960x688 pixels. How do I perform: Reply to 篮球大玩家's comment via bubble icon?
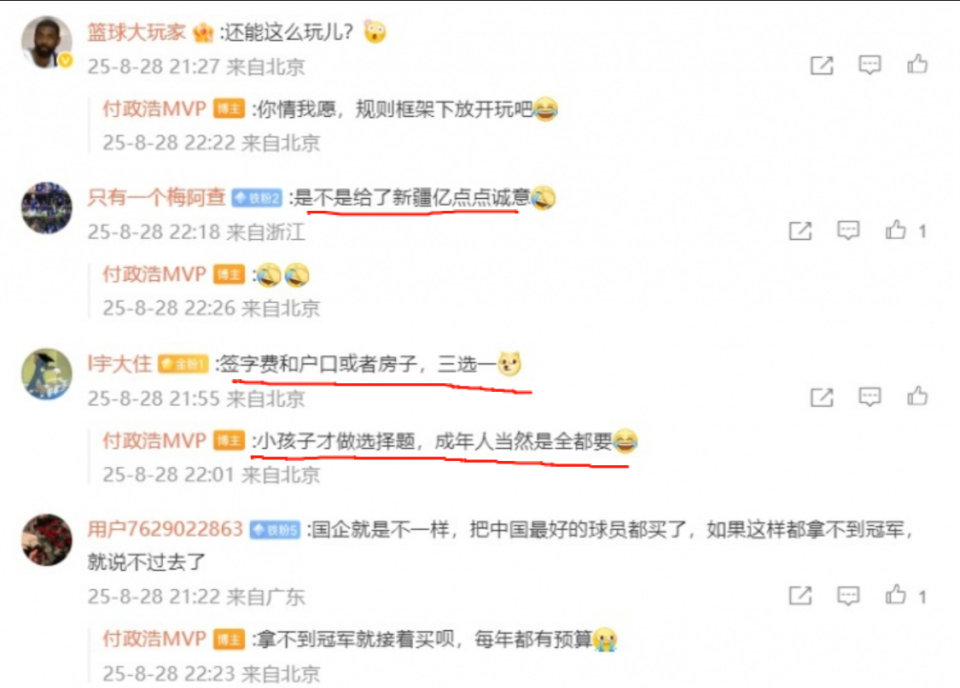click(x=869, y=65)
